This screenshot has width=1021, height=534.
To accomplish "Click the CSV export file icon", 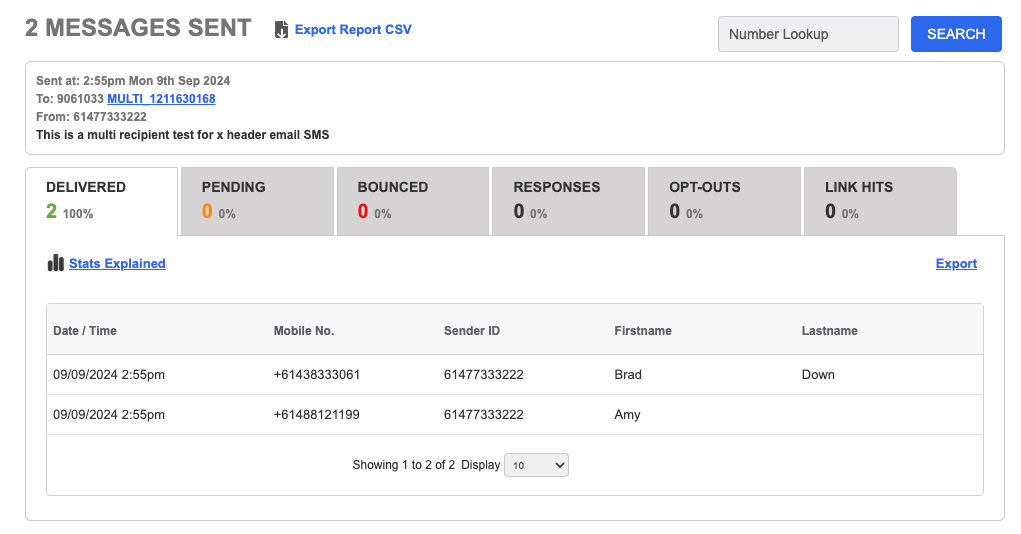I will pos(281,30).
